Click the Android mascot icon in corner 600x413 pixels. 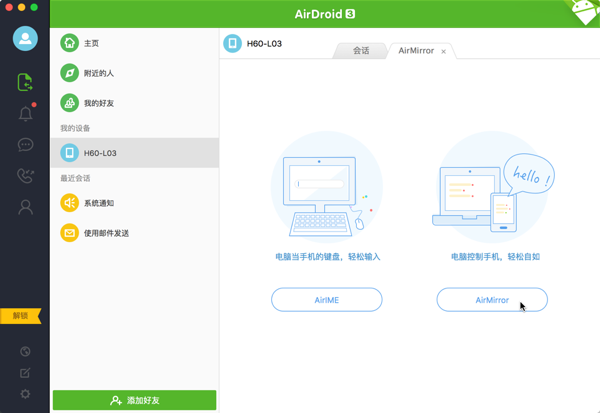(584, 11)
